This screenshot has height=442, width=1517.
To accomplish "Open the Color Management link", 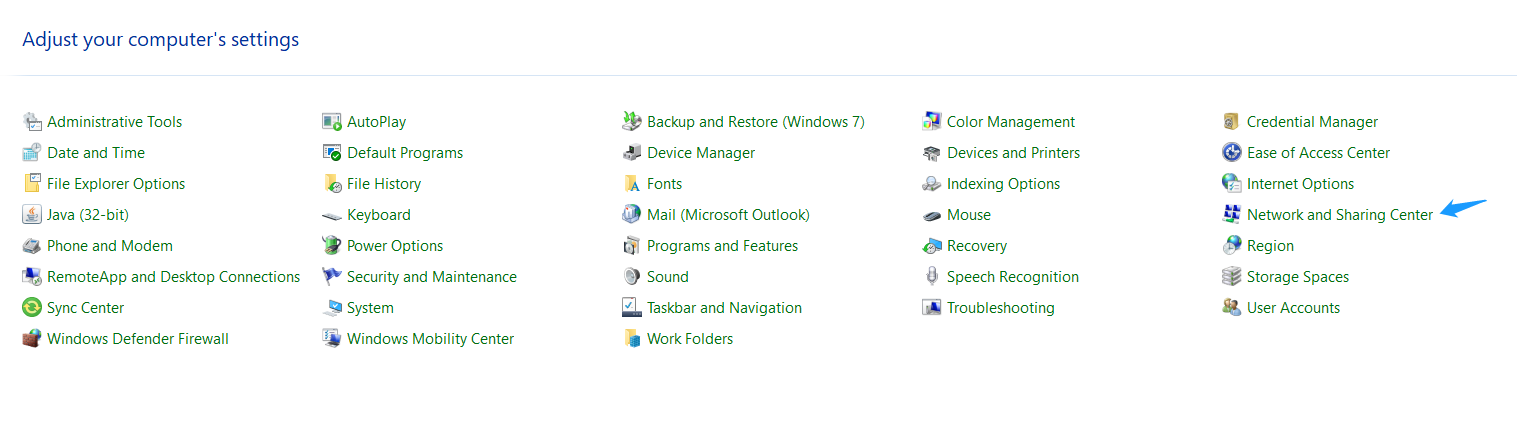I will (x=1011, y=122).
